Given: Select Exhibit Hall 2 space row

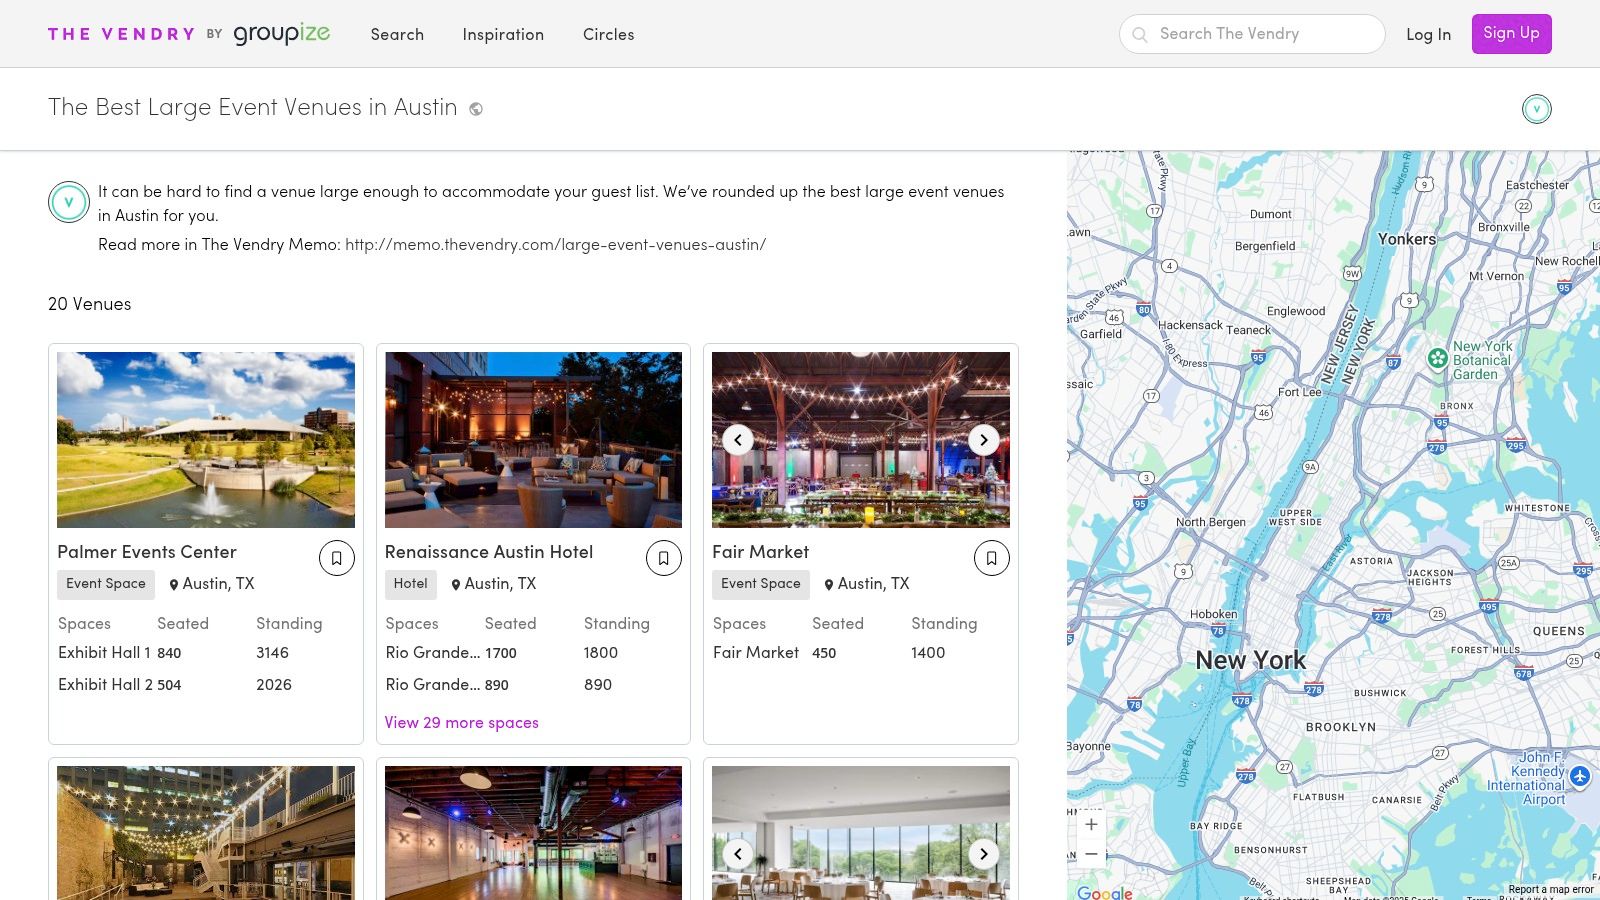Looking at the screenshot, I should point(205,685).
